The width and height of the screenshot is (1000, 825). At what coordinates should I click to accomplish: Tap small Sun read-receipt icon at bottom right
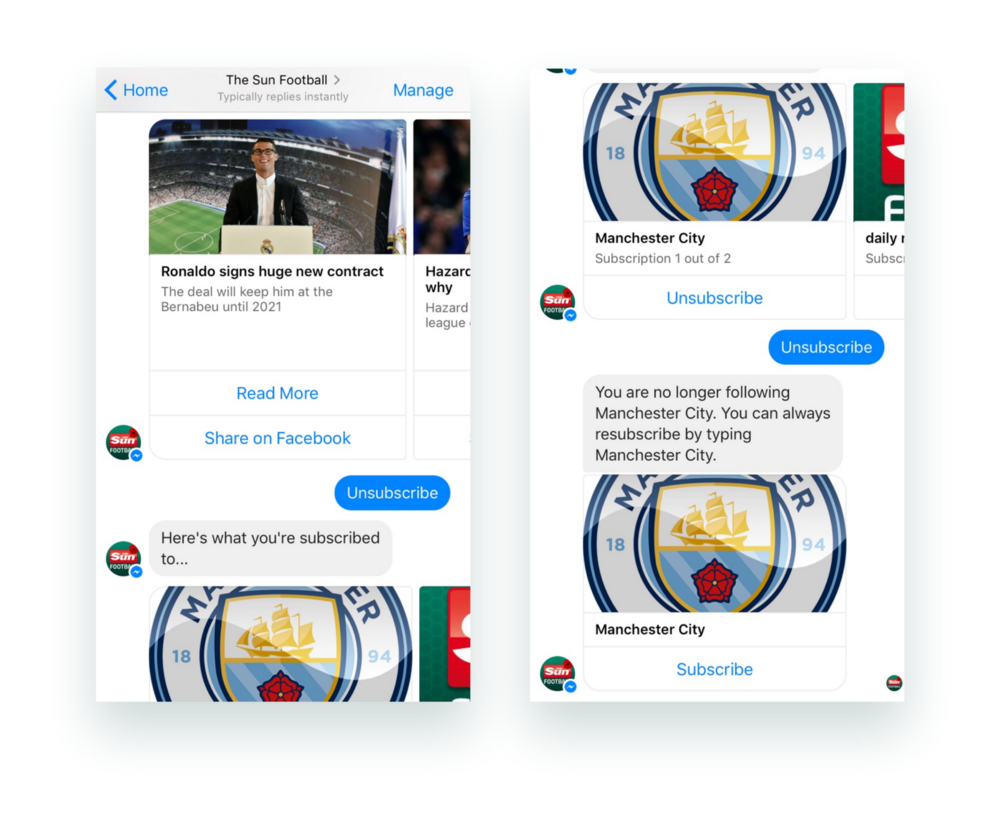(x=894, y=683)
